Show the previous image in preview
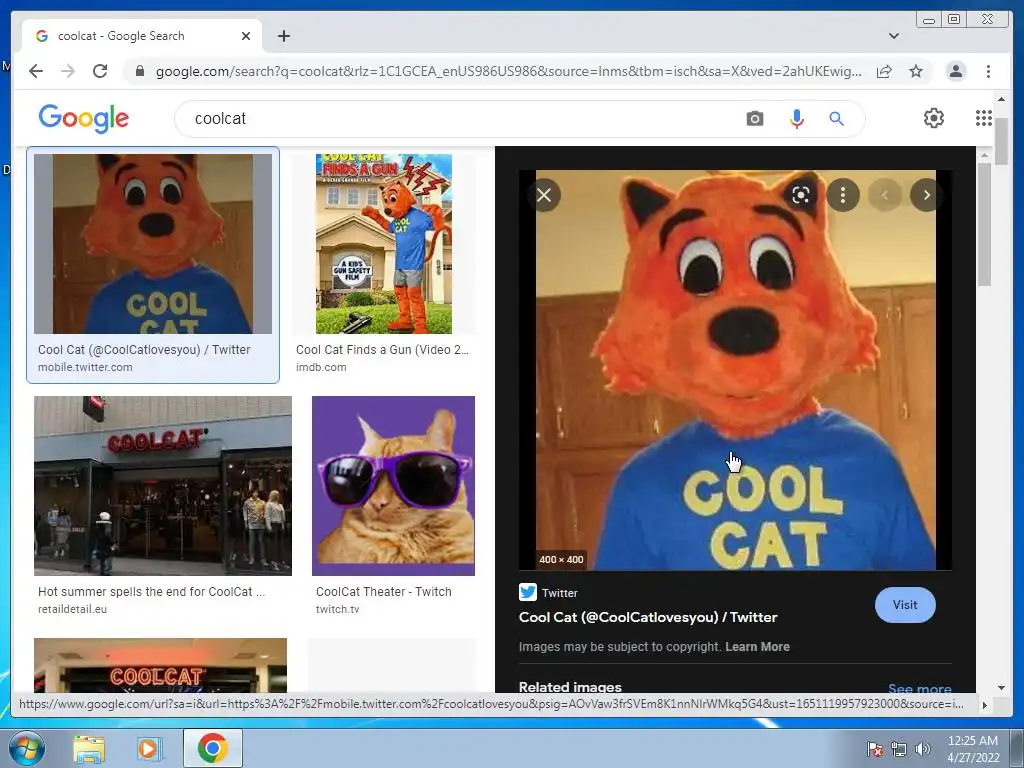 pos(885,195)
